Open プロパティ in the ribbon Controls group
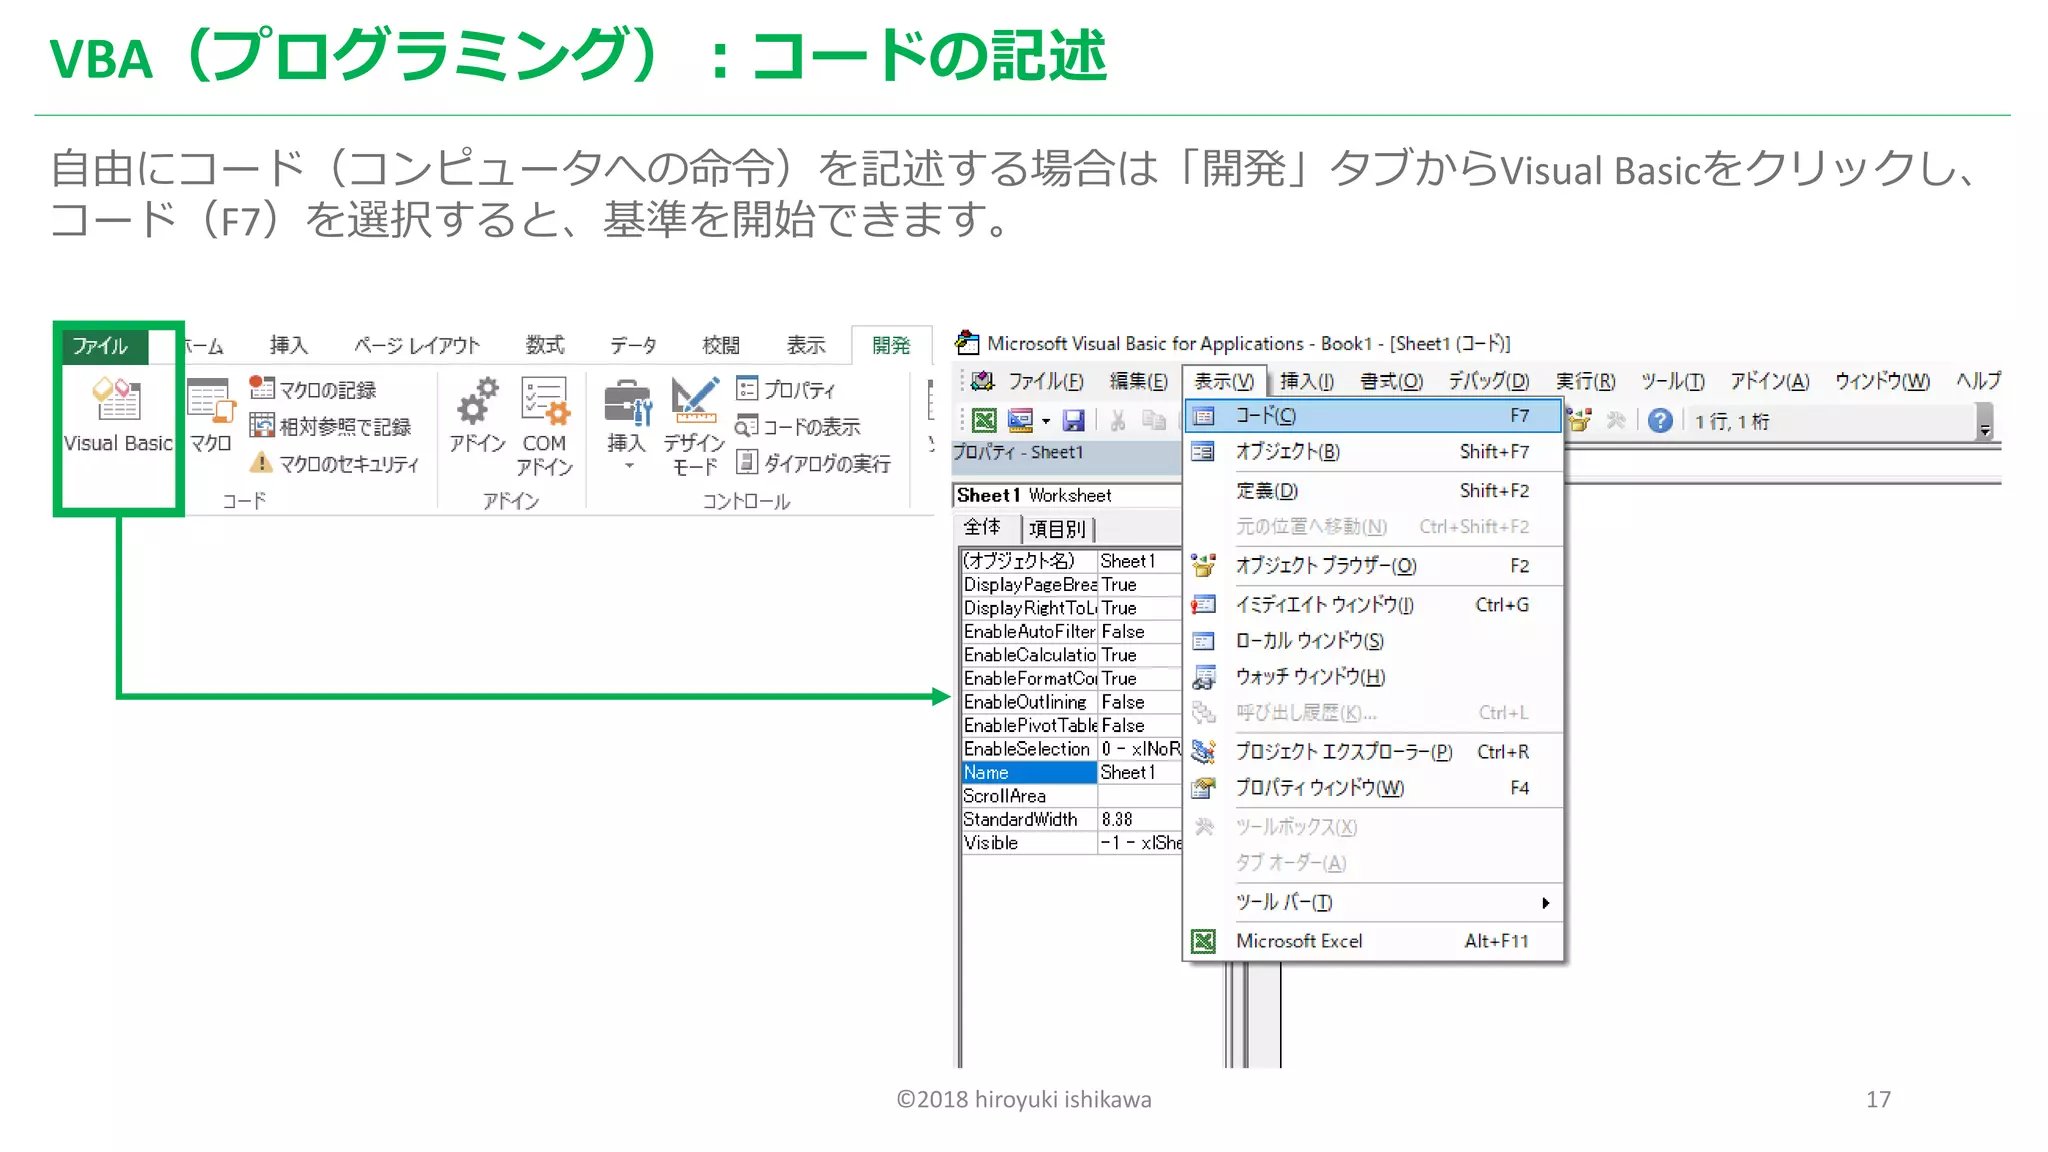Image resolution: width=2048 pixels, height=1152 pixels. (785, 389)
